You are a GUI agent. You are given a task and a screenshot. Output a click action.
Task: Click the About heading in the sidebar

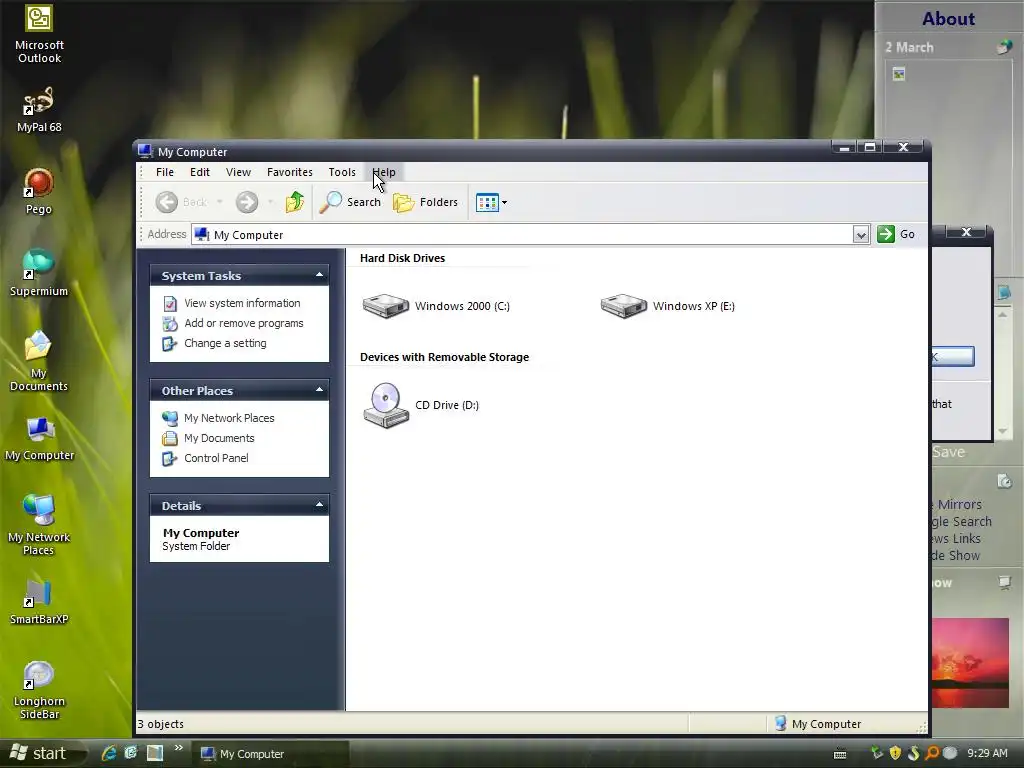point(948,19)
